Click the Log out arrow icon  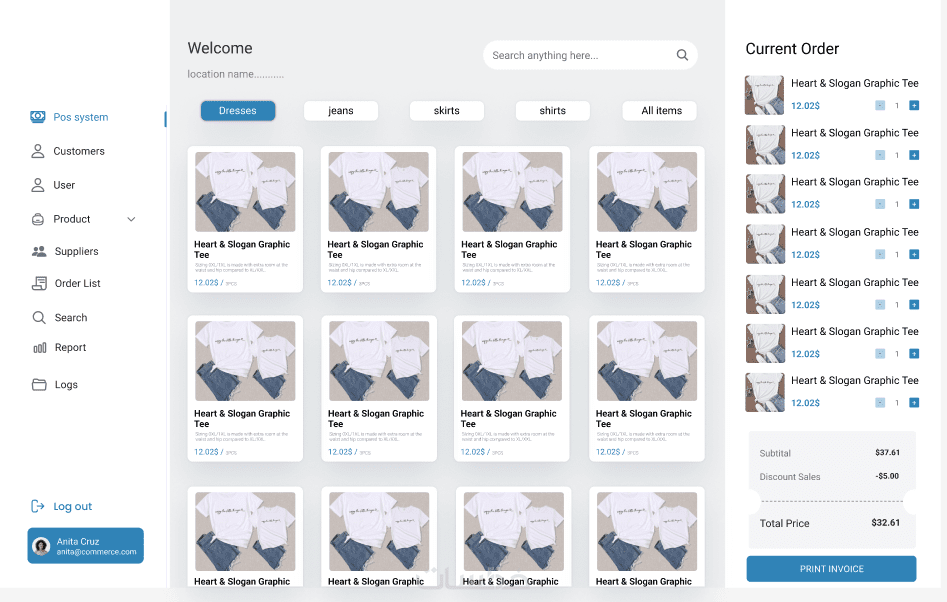pyautogui.click(x=37, y=506)
